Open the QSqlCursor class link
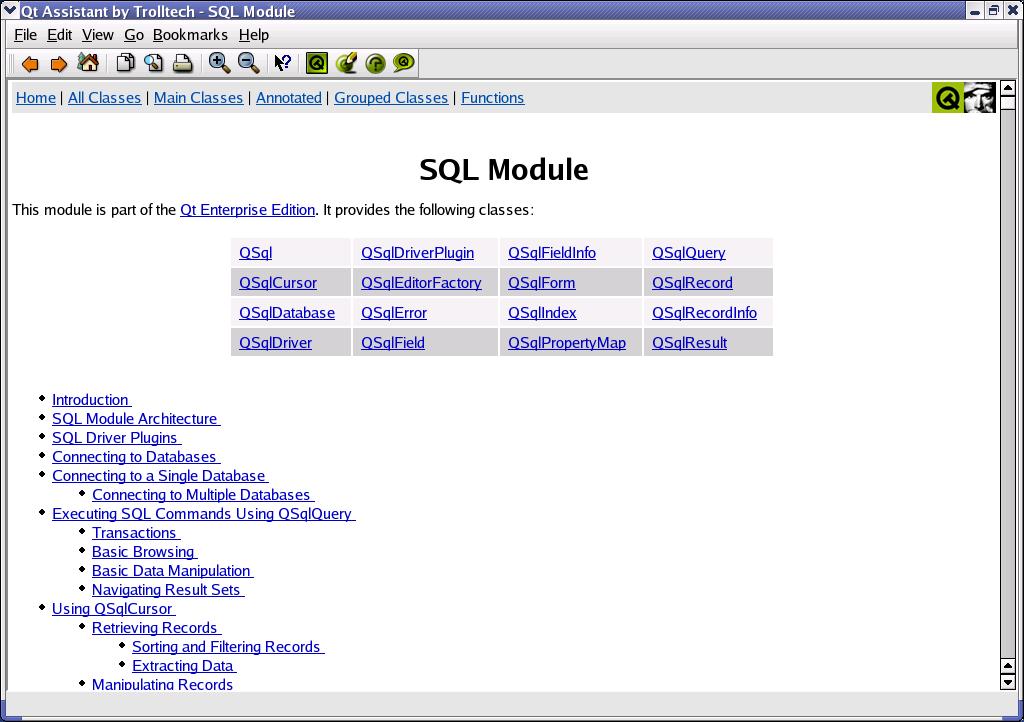 pyautogui.click(x=278, y=283)
